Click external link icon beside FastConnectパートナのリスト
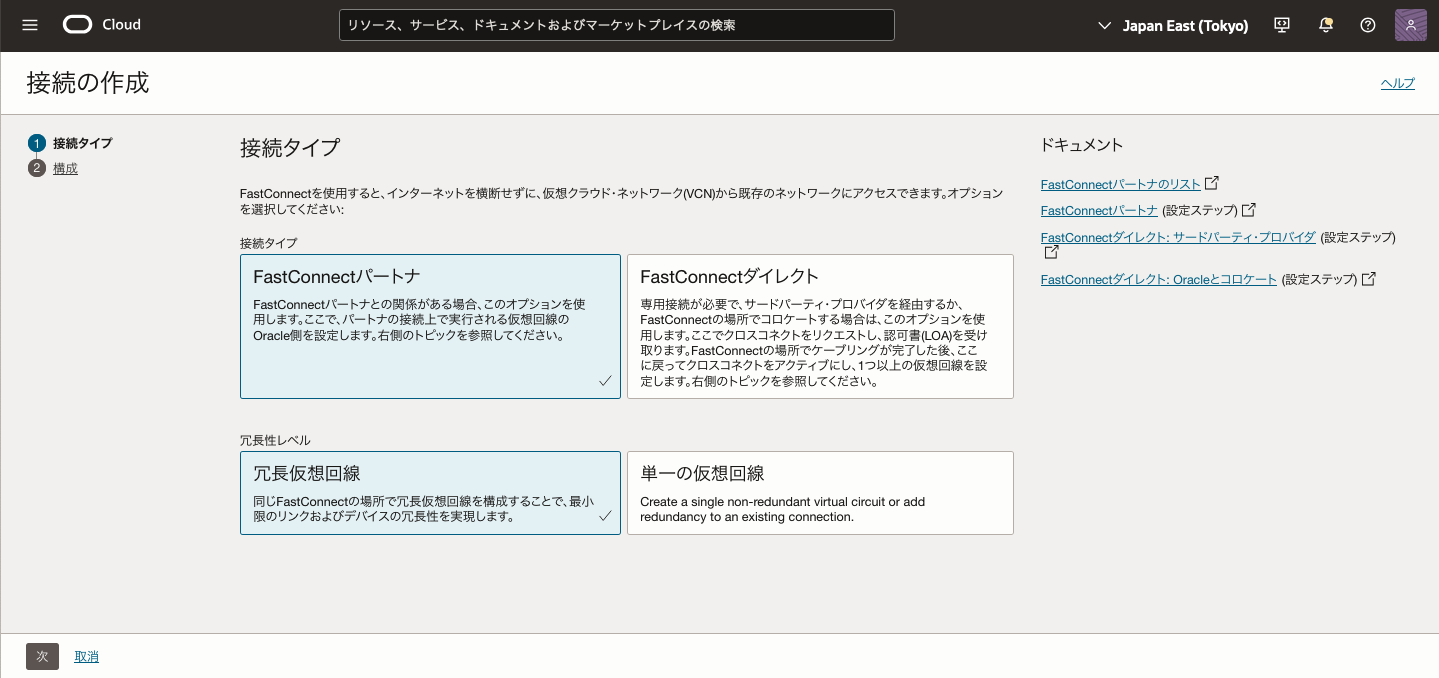Image resolution: width=1439 pixels, height=678 pixels. [x=1212, y=184]
